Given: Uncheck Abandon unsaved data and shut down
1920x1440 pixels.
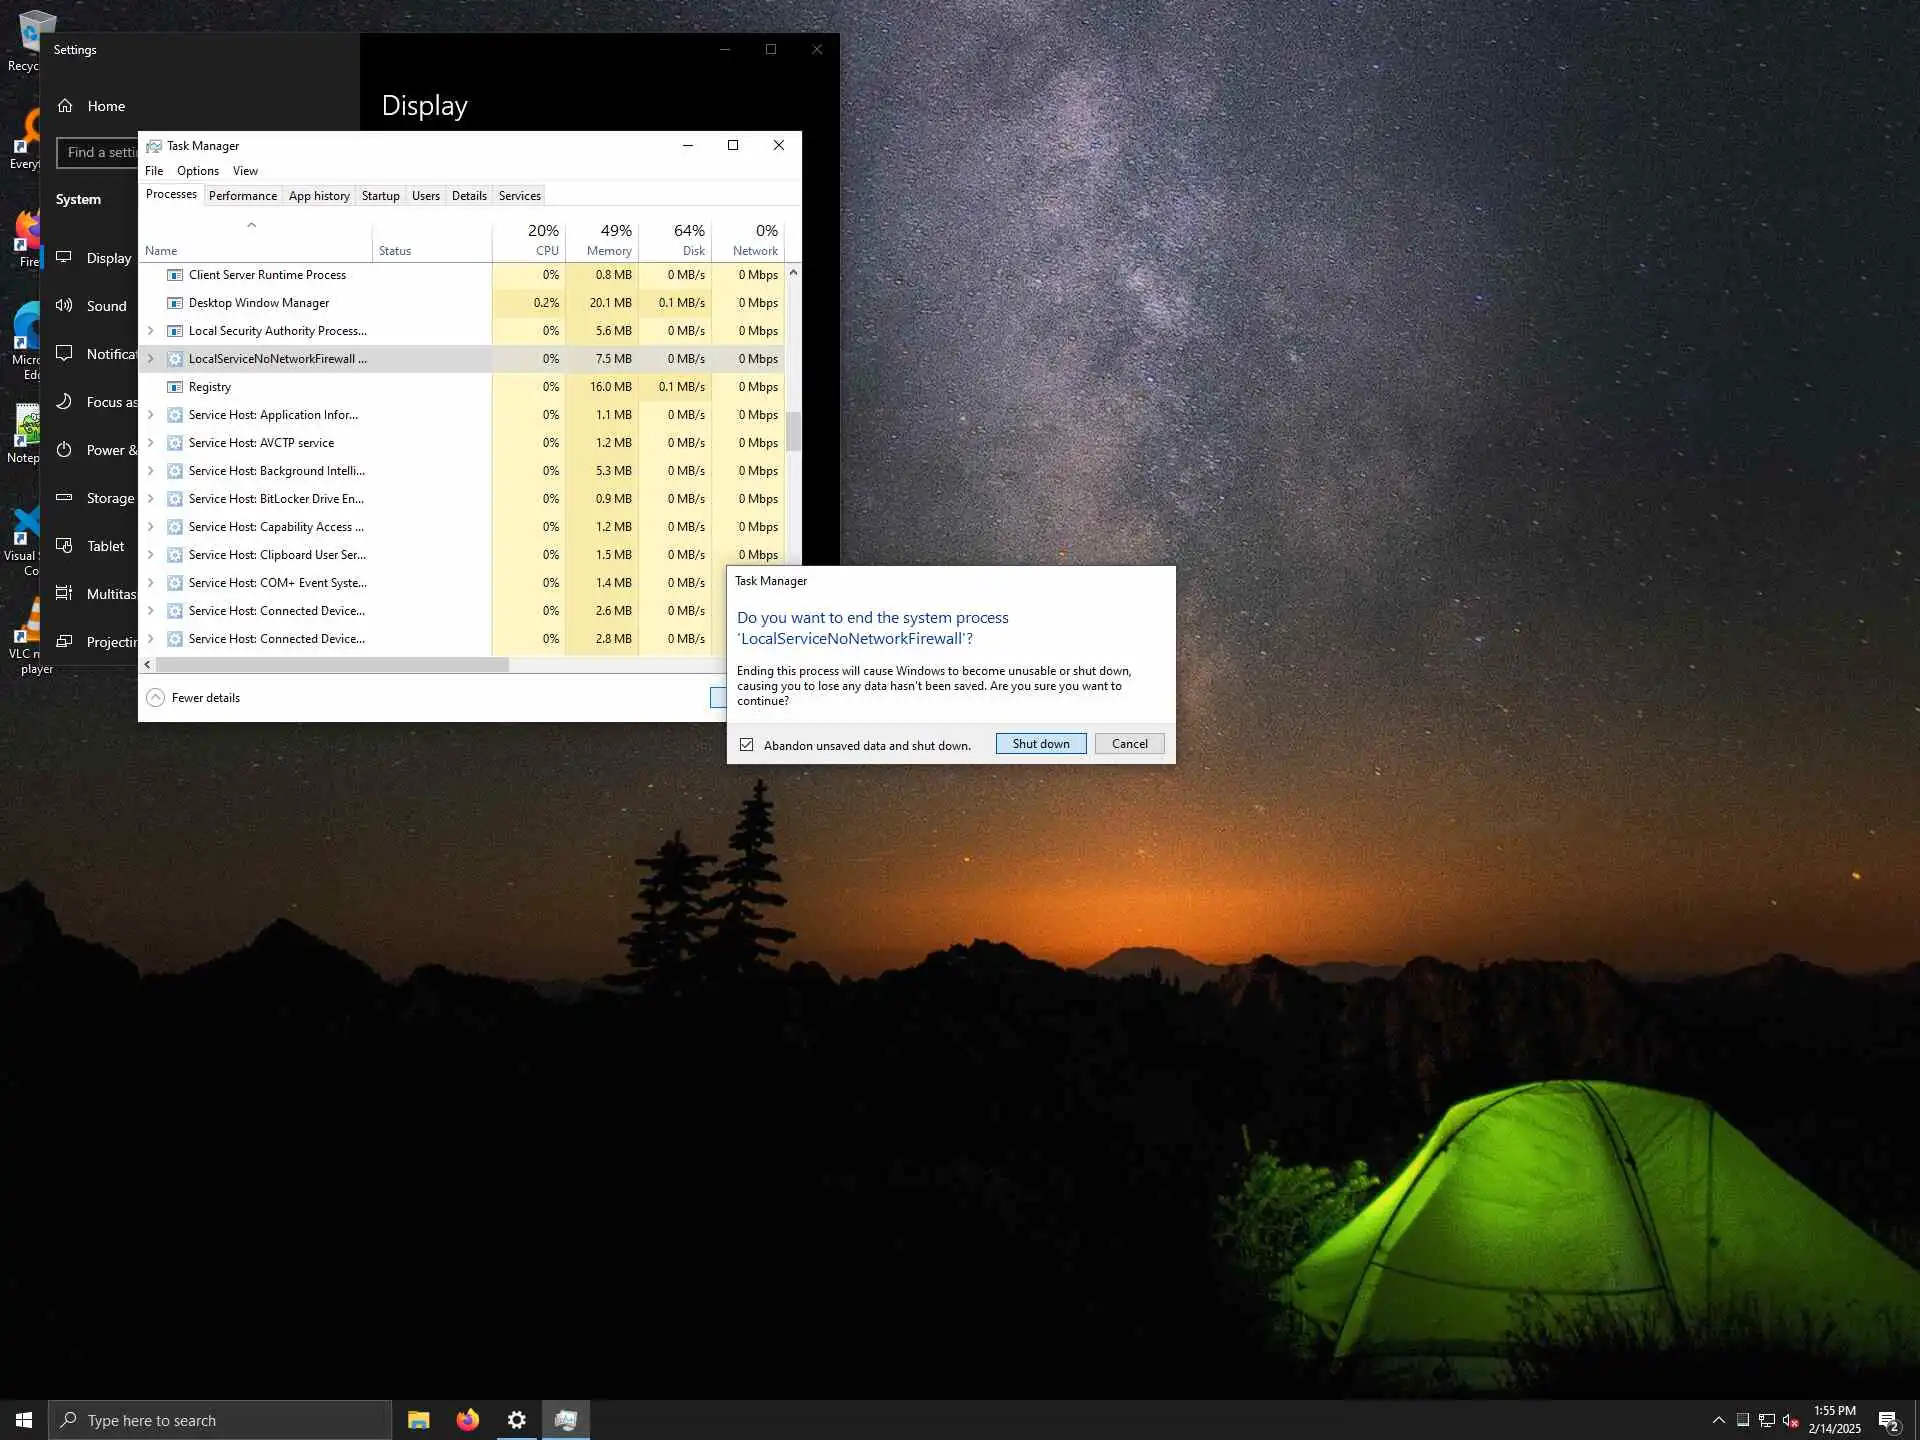Looking at the screenshot, I should 746,745.
